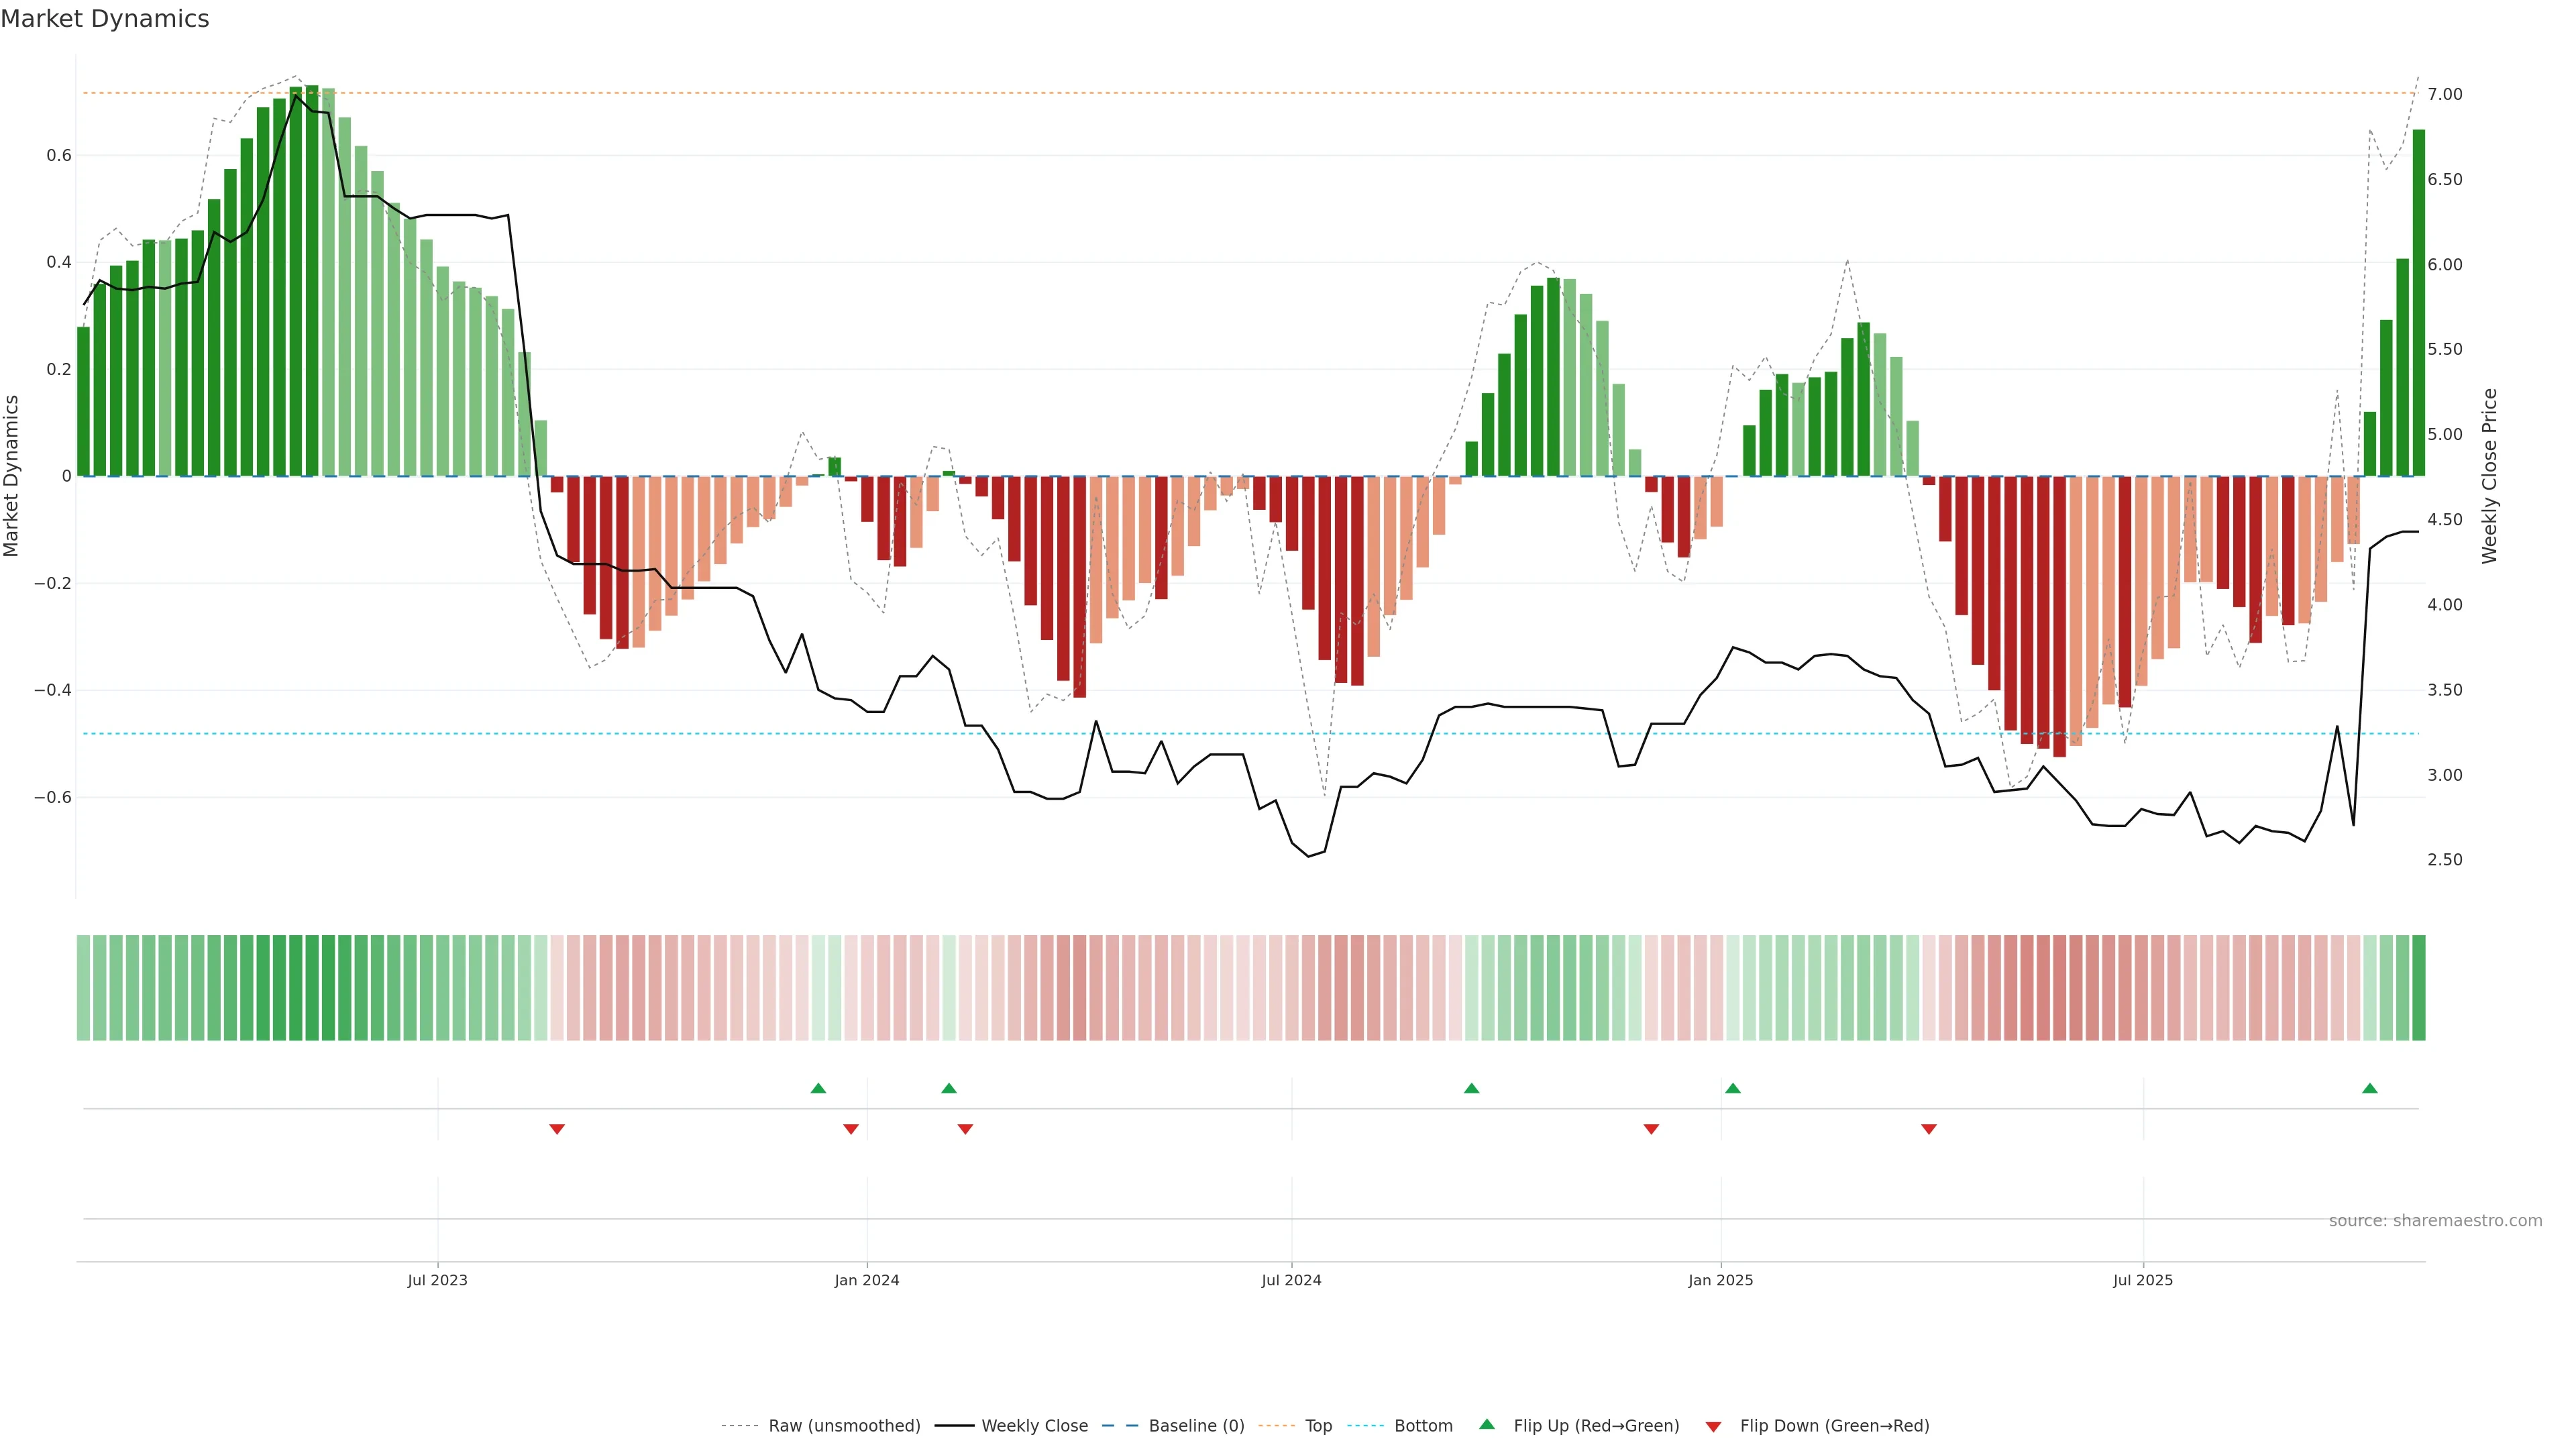Click the rightmost green flip-up triangle marker
Image resolution: width=2576 pixels, height=1449 pixels.
pyautogui.click(x=2369, y=1088)
